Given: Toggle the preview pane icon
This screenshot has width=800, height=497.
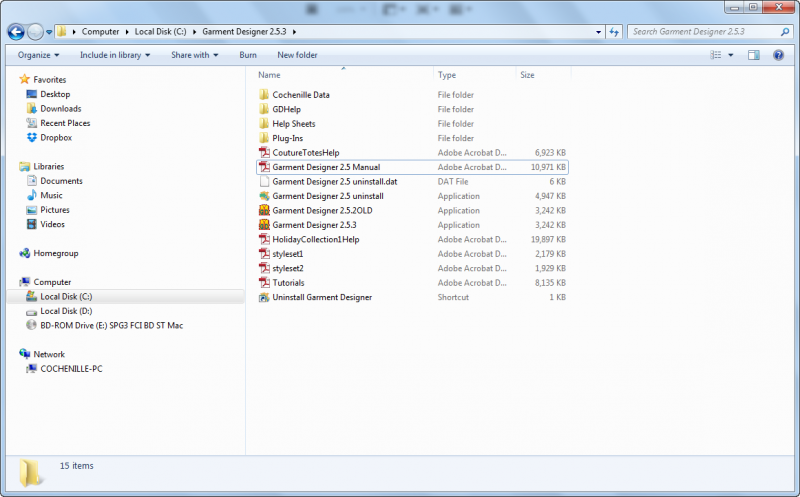Looking at the screenshot, I should [x=754, y=55].
